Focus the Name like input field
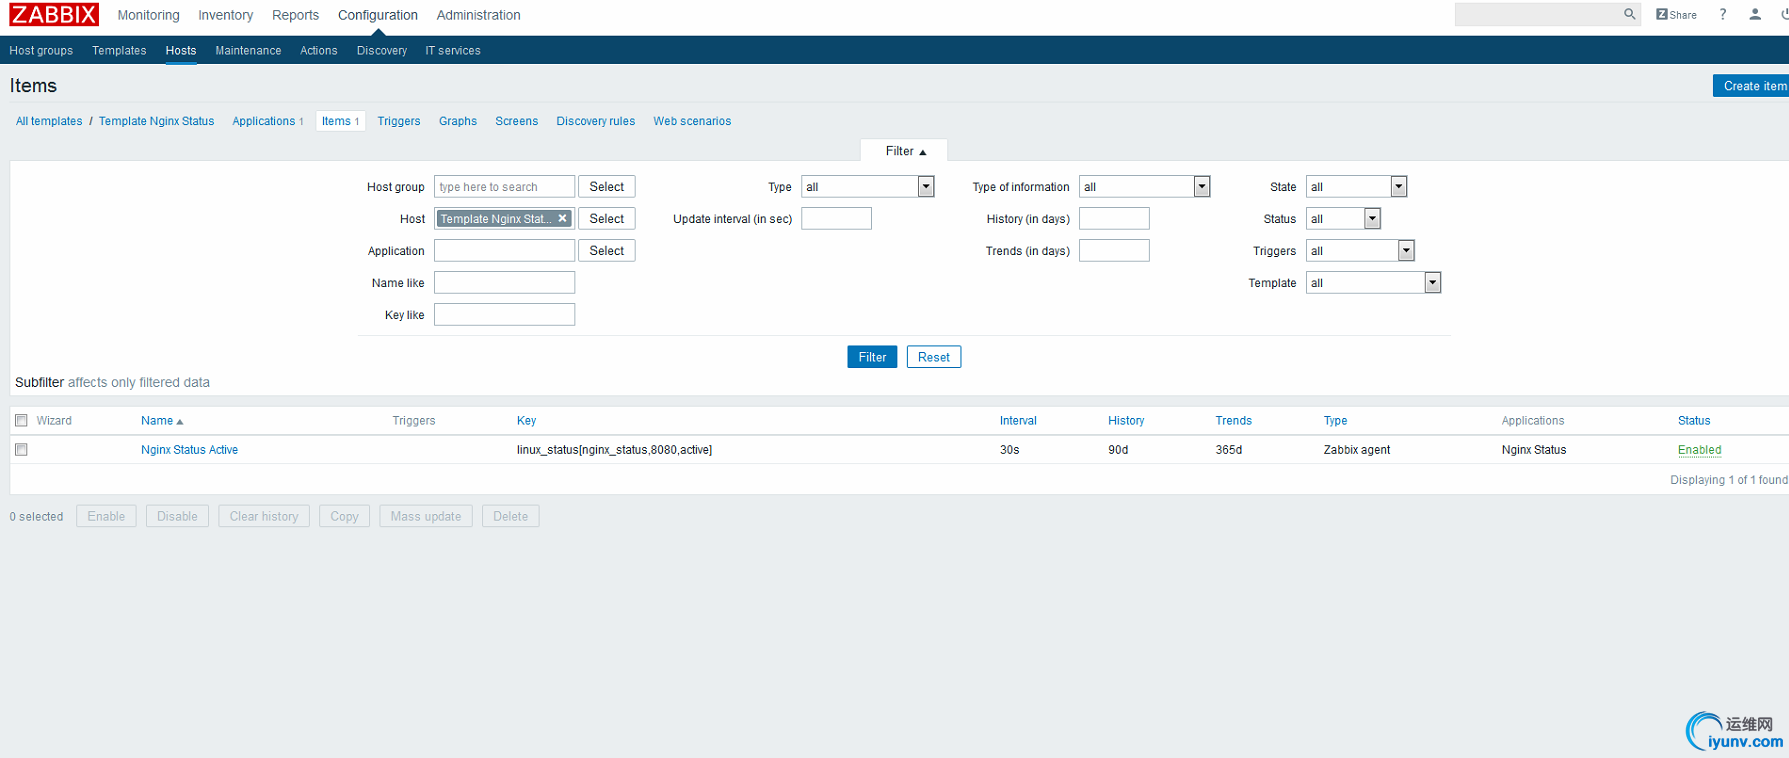 coord(504,283)
